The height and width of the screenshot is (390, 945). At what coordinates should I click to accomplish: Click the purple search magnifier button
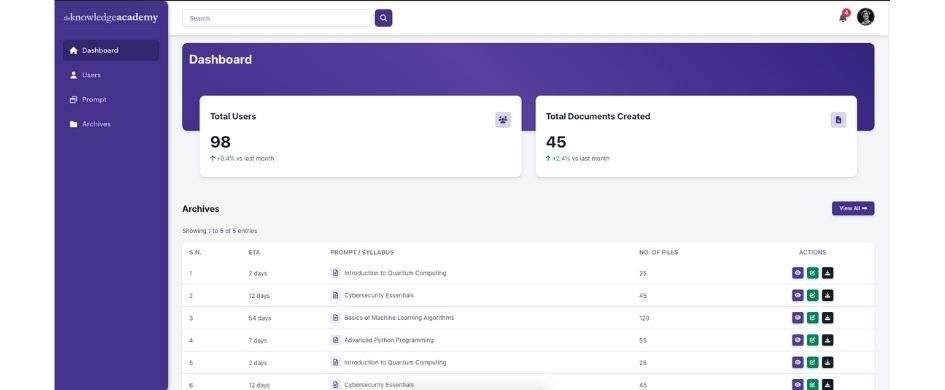(x=383, y=18)
